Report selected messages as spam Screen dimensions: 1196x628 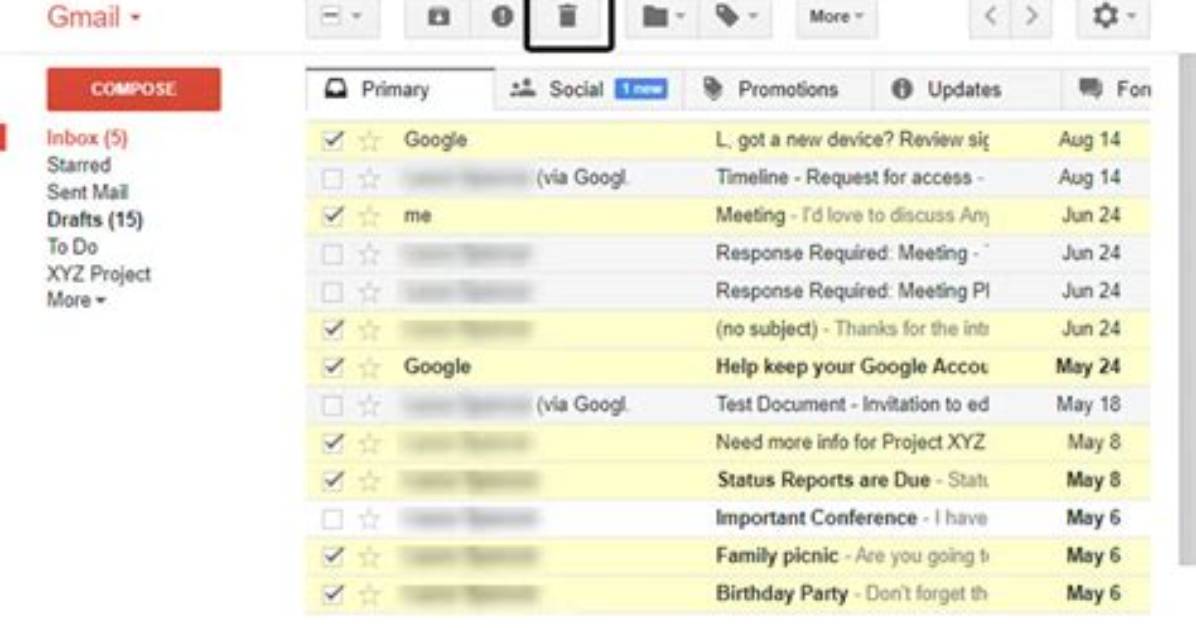pyautogui.click(x=502, y=16)
